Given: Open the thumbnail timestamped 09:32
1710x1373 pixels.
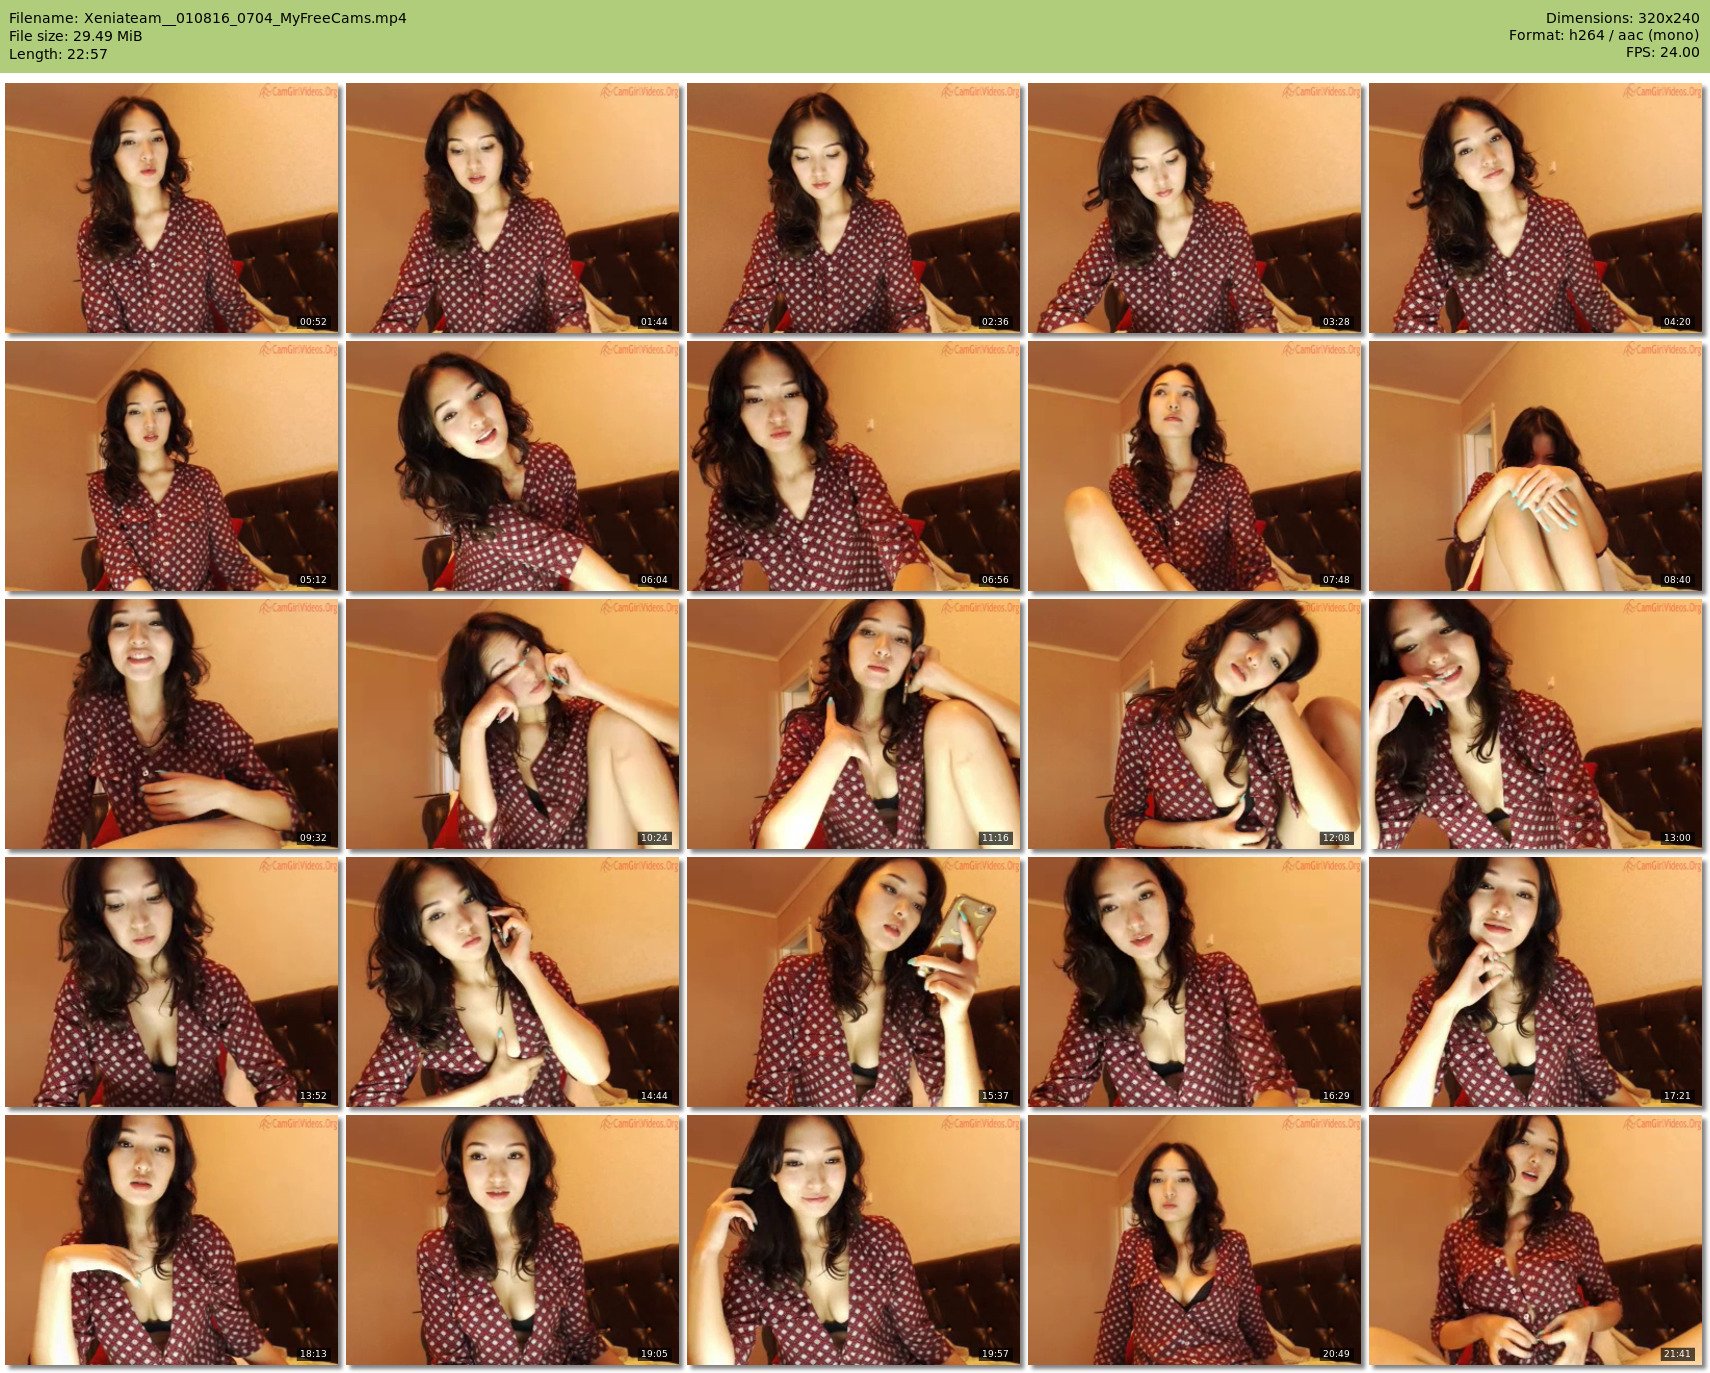Looking at the screenshot, I should [172, 724].
